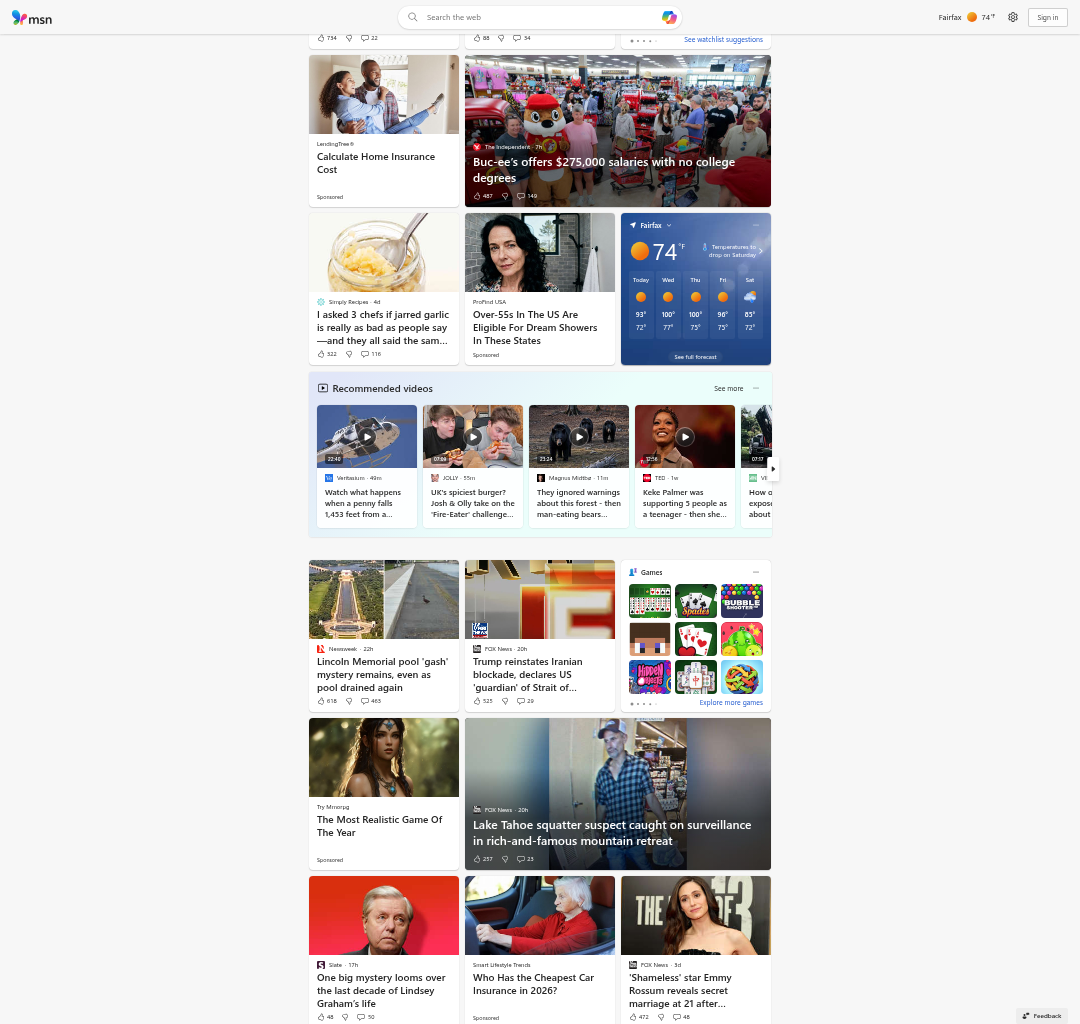Launch the Mahjong game tile
The width and height of the screenshot is (1080, 1024).
(696, 677)
